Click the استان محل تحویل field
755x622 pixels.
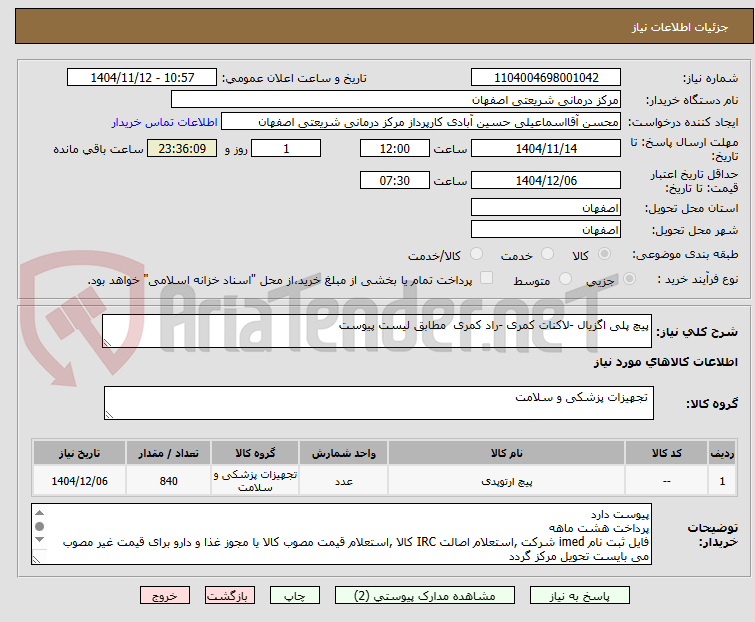(546, 207)
